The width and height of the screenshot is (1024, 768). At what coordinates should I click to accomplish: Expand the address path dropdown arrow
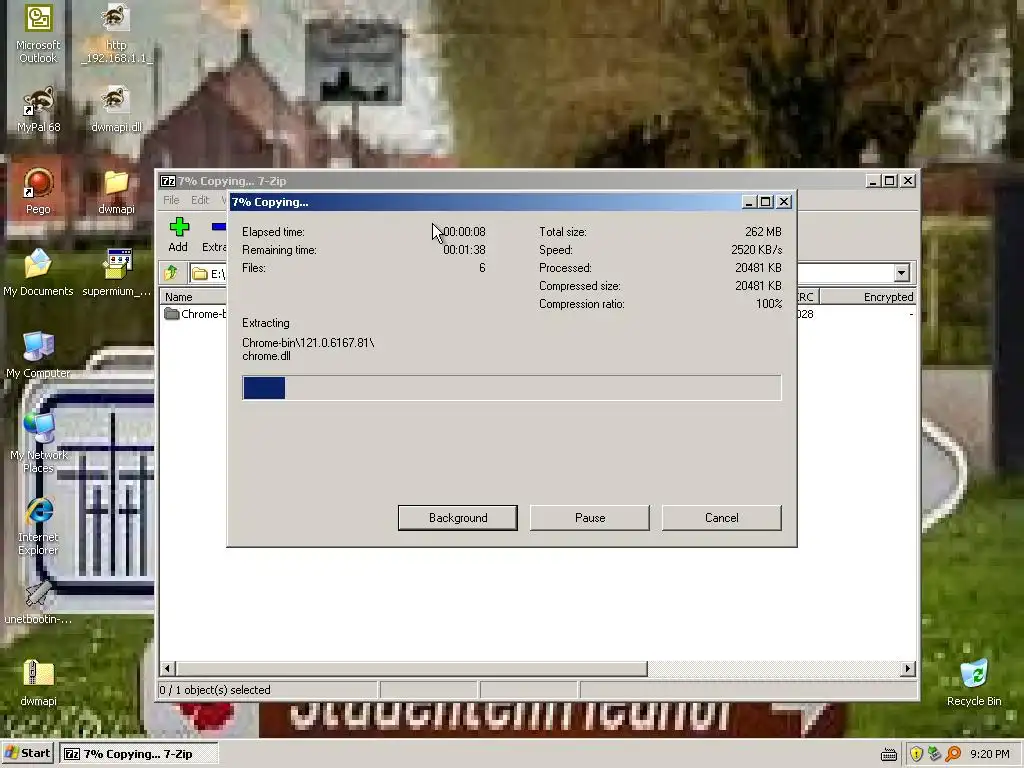(901, 273)
